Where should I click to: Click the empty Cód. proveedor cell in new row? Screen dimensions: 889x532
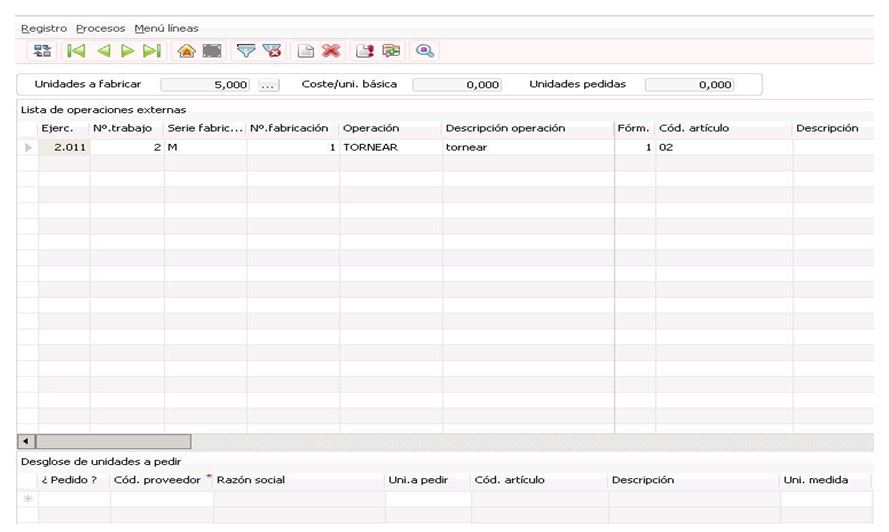(x=162, y=499)
